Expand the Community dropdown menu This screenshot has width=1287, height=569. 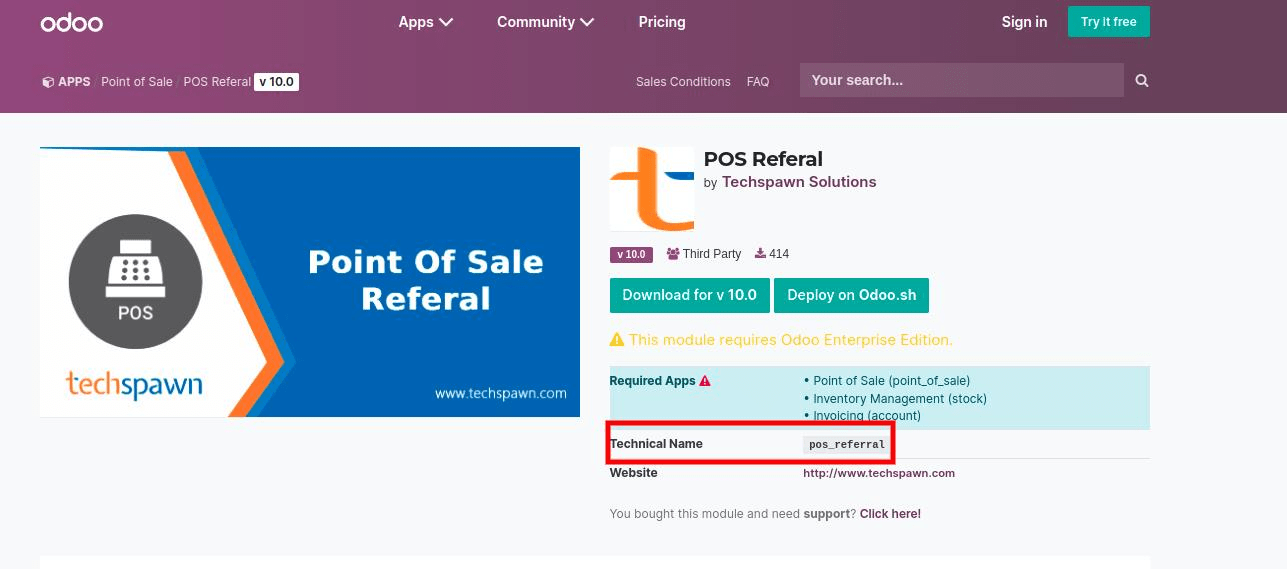545,22
